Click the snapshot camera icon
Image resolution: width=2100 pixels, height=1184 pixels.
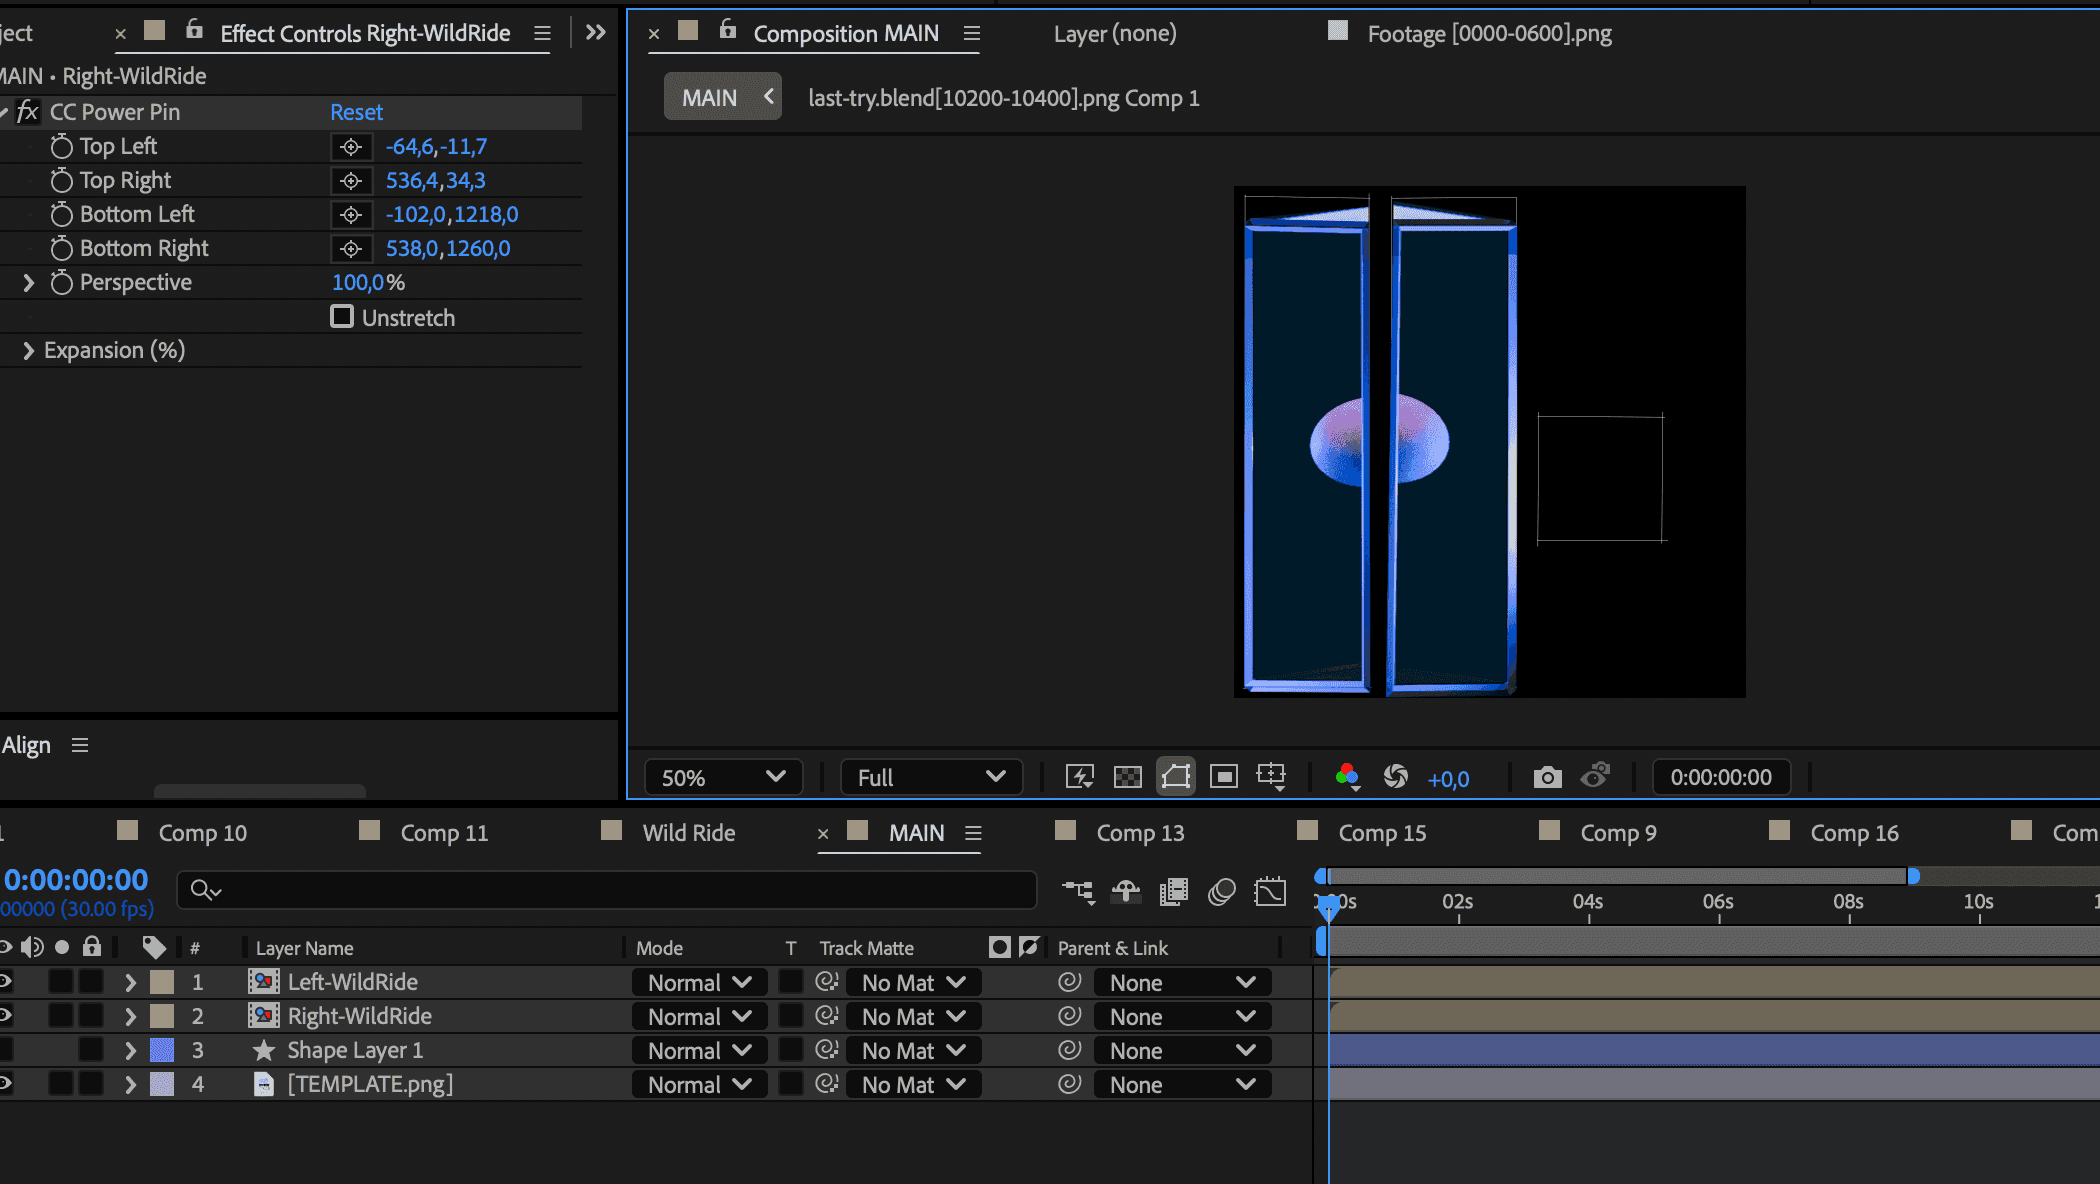click(1547, 777)
